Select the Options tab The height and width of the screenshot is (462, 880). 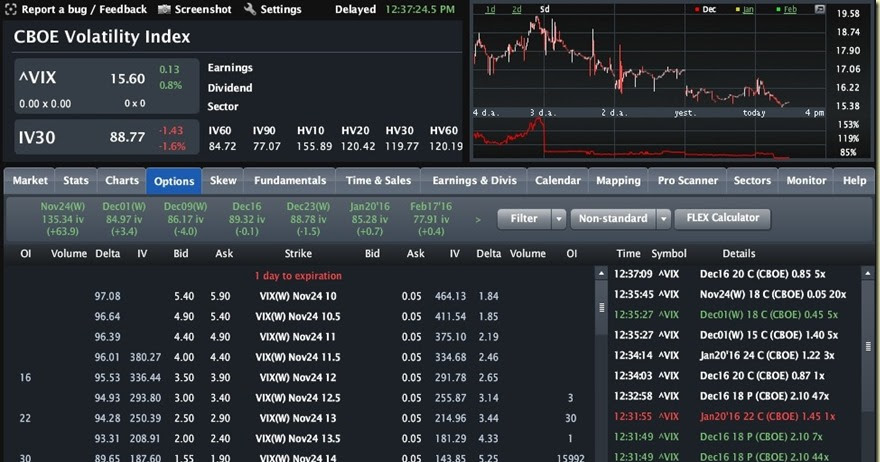tap(174, 181)
